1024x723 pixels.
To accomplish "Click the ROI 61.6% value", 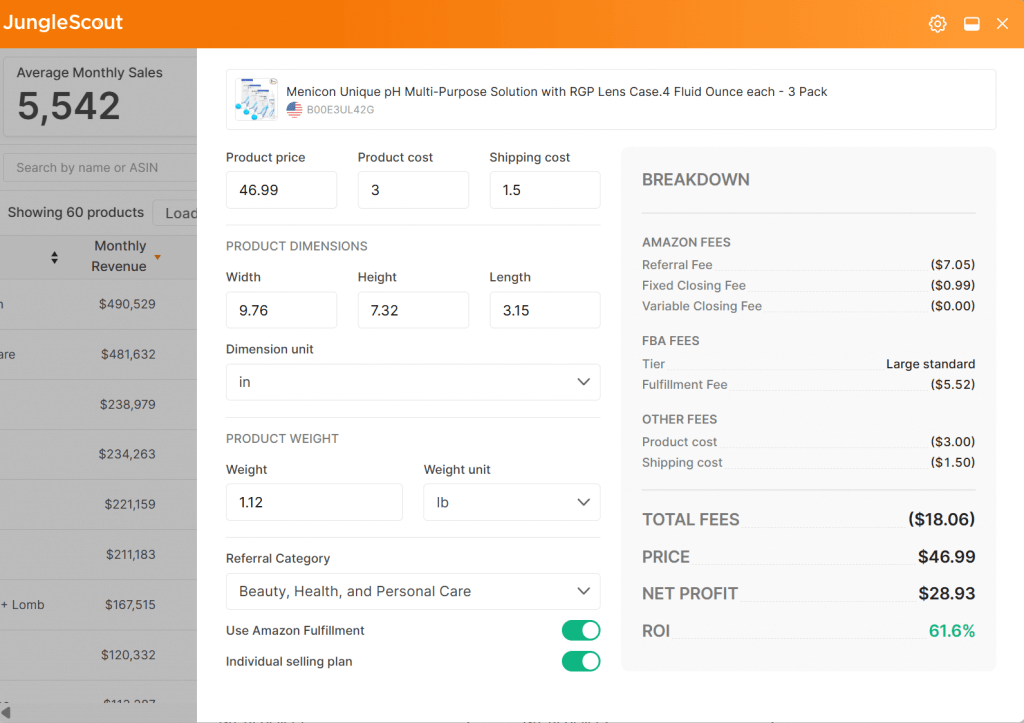I will click(952, 631).
